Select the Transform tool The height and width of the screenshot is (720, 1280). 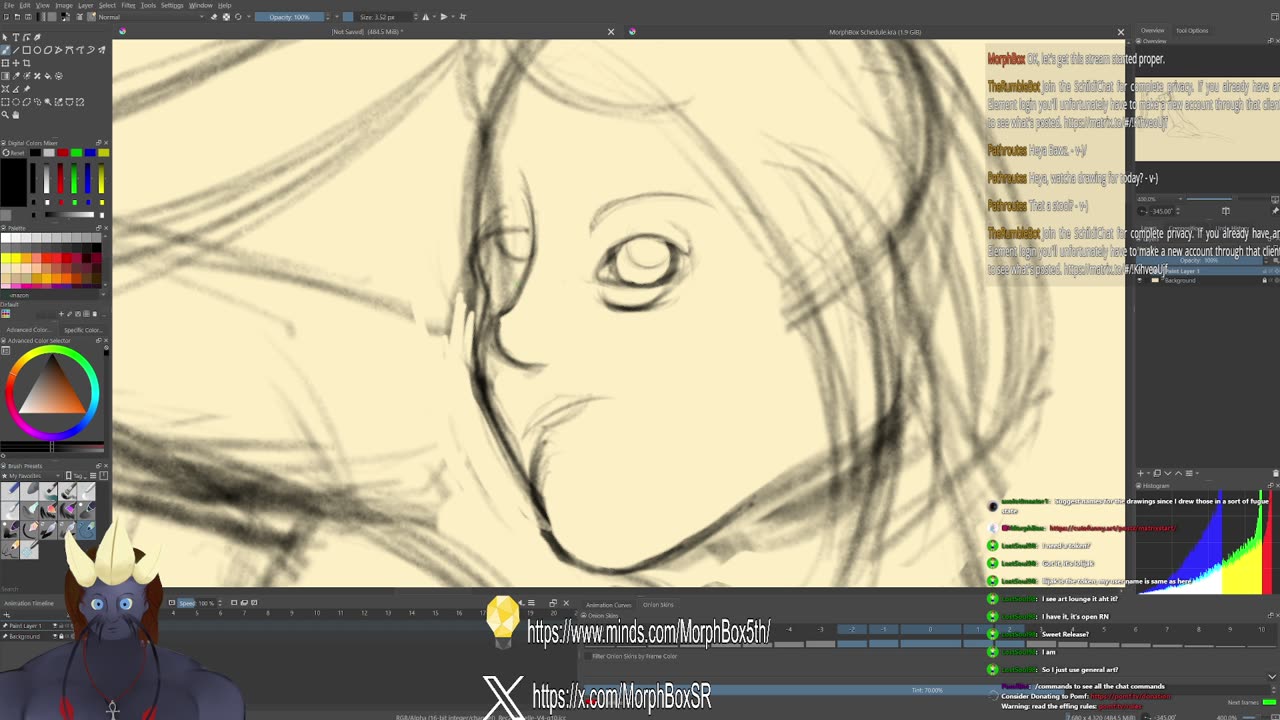click(x=6, y=63)
